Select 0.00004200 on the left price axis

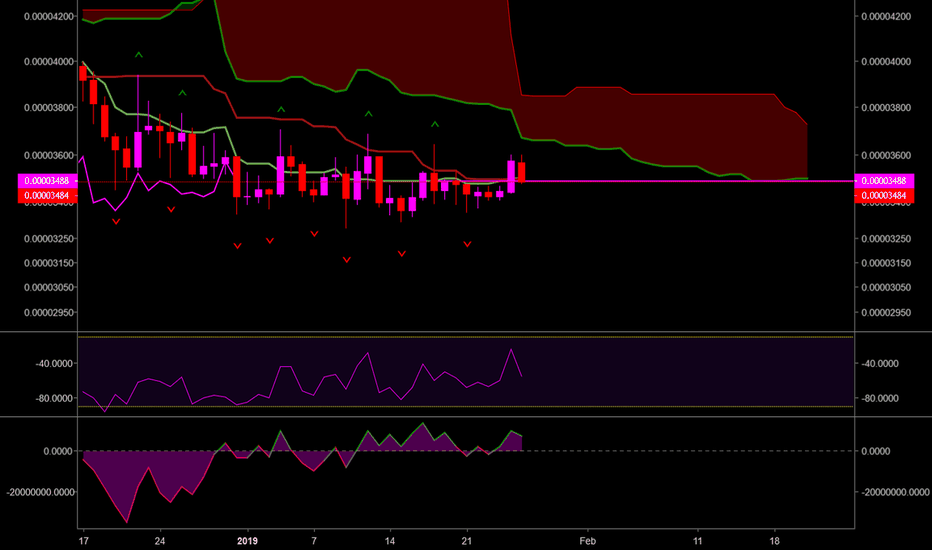pyautogui.click(x=49, y=17)
